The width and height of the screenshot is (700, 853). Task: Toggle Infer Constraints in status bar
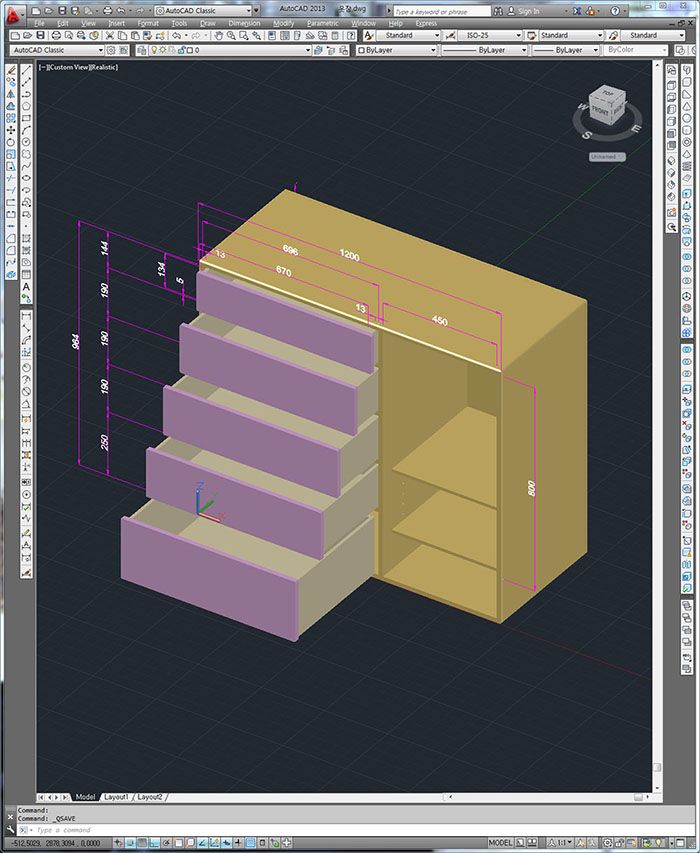coord(118,843)
